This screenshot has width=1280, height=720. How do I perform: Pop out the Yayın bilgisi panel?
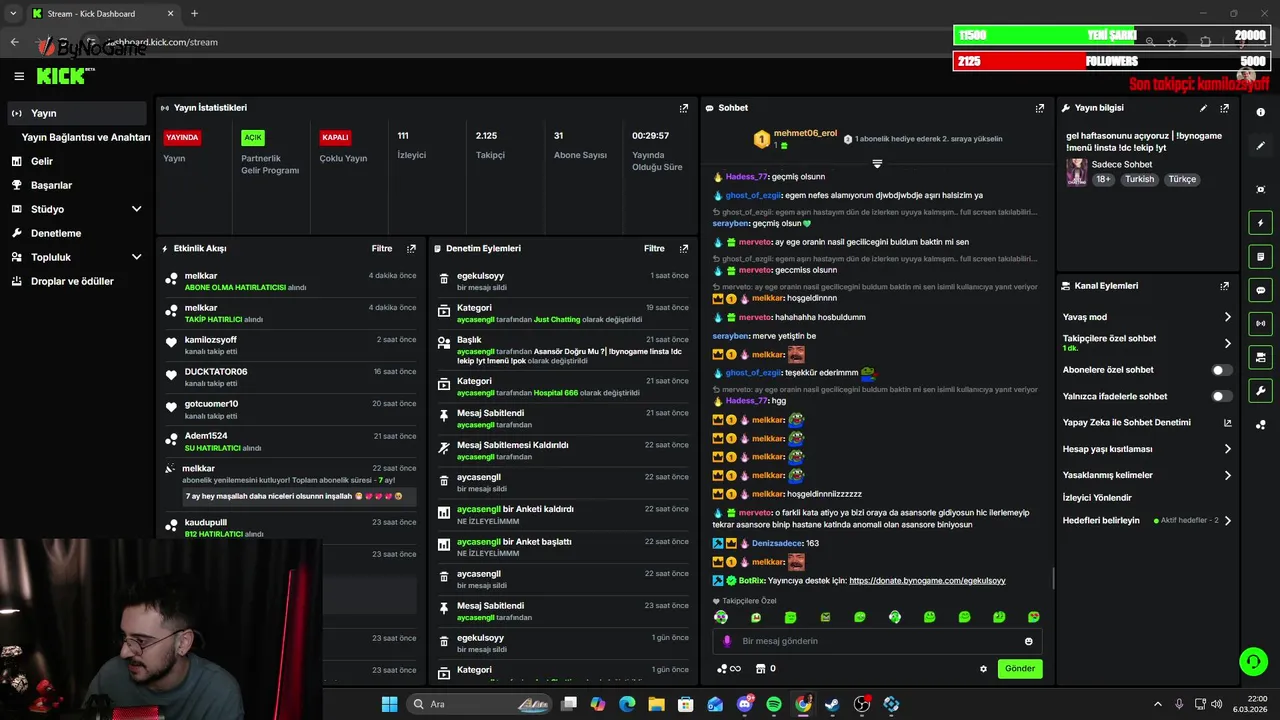[x=1224, y=108]
